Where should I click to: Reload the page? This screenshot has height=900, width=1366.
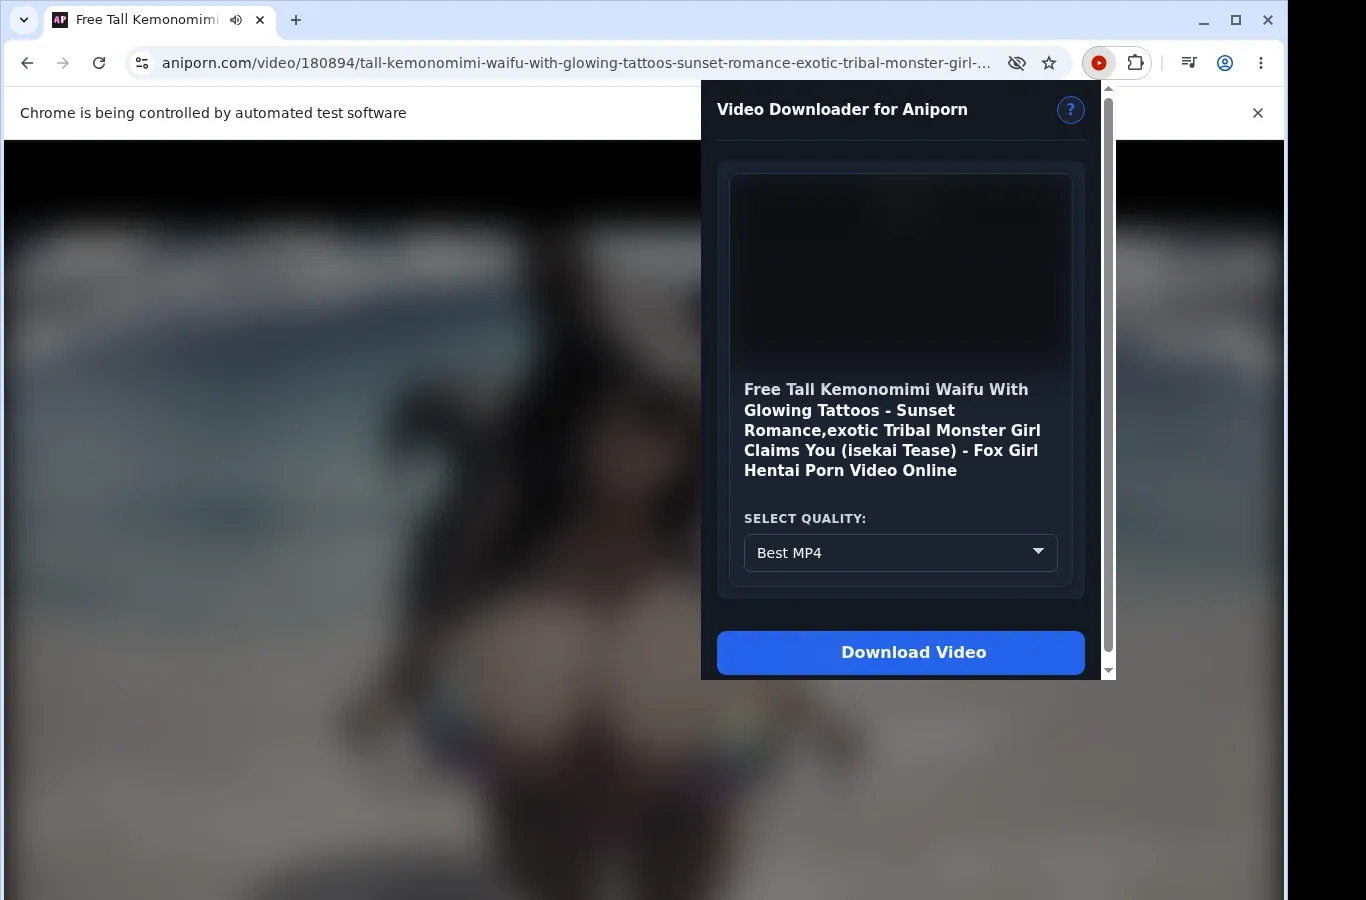coord(99,63)
